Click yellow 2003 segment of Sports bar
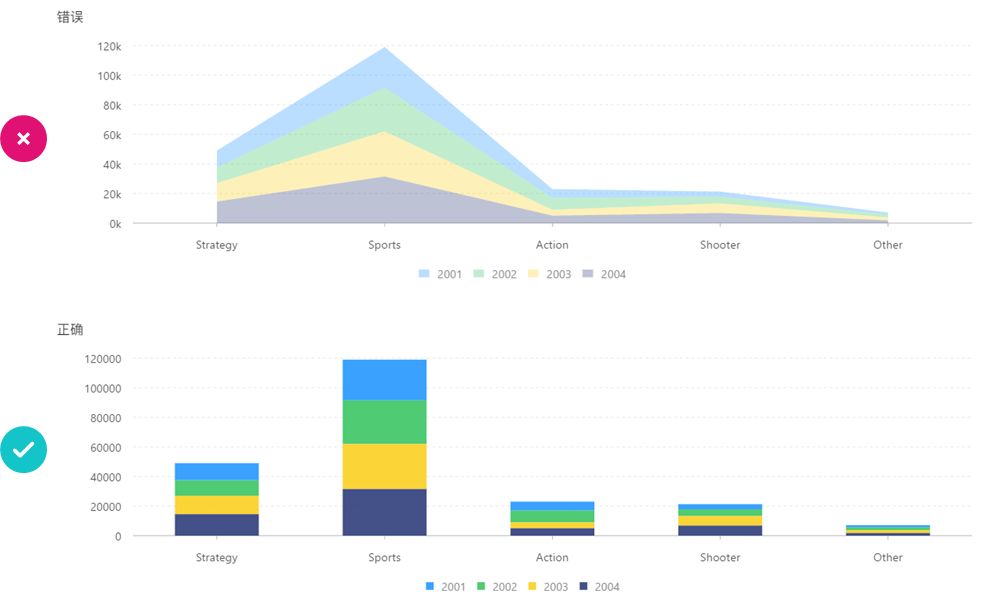The image size is (1003, 614). [x=384, y=466]
